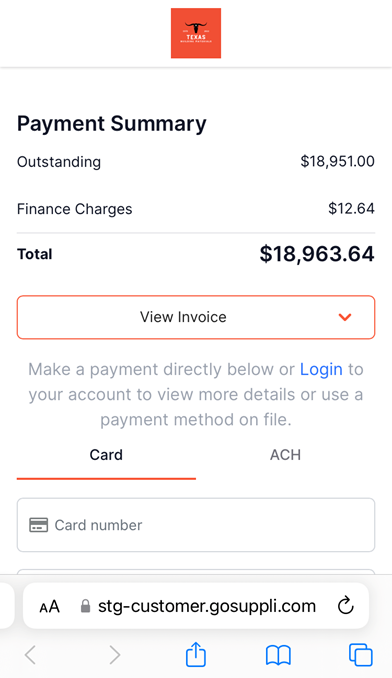Open the AA text size menu

(x=49, y=607)
